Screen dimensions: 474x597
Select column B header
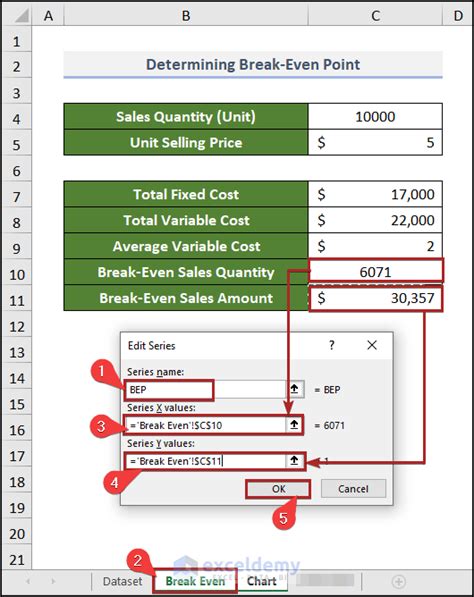click(x=186, y=16)
